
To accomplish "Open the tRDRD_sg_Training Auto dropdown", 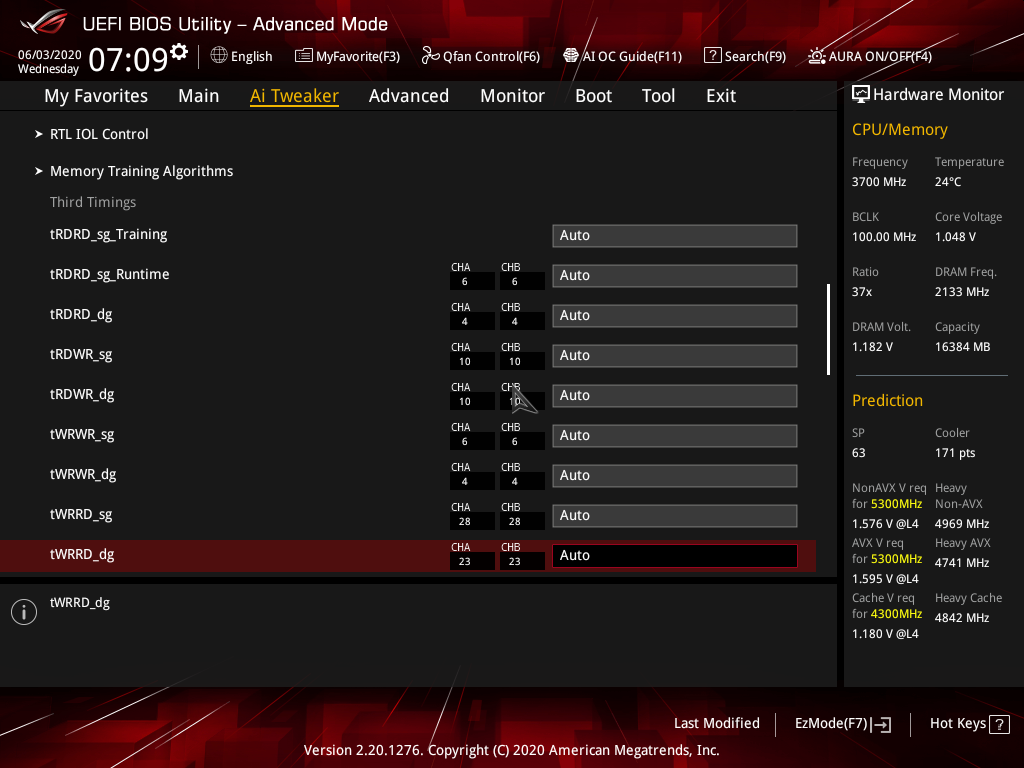I will 674,235.
